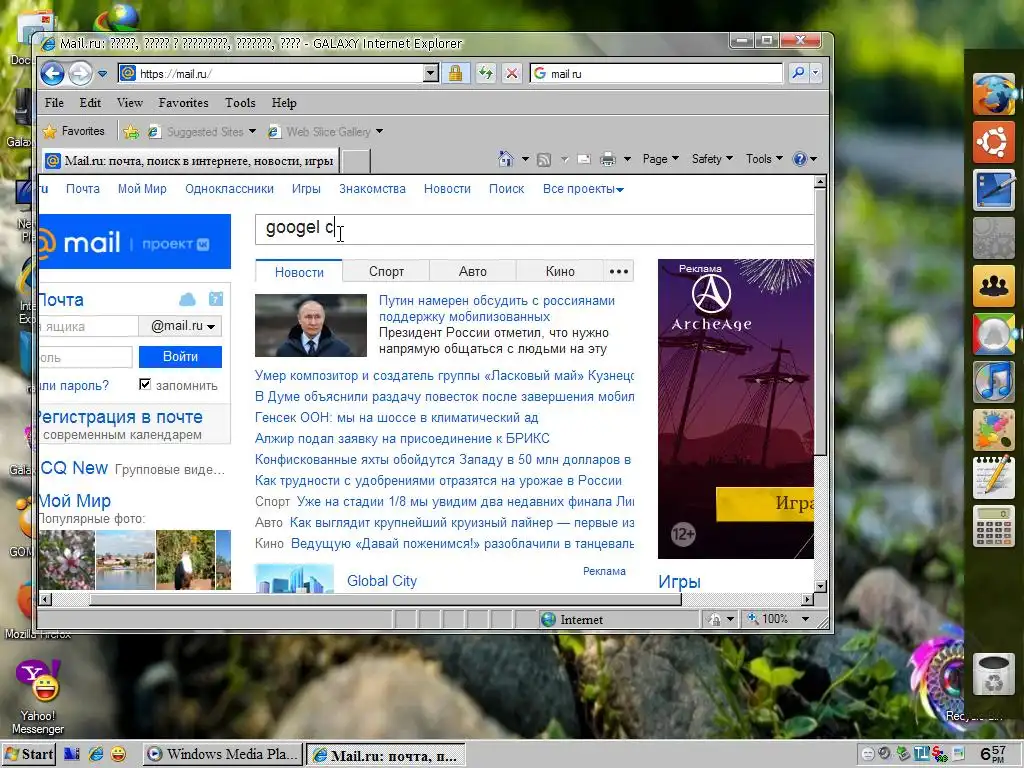Click the Home icon in command bar

[505, 159]
